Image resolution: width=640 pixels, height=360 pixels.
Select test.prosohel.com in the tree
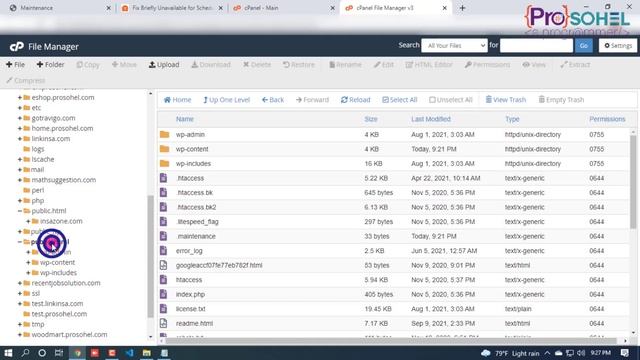59,314
